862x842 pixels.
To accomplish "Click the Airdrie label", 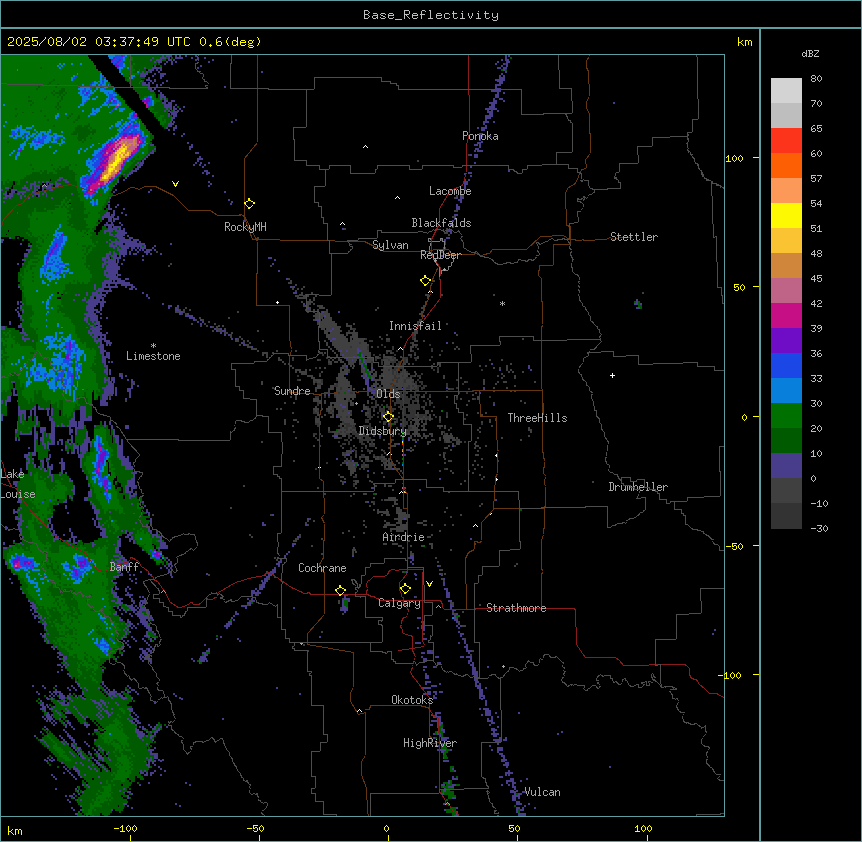I will click(403, 537).
